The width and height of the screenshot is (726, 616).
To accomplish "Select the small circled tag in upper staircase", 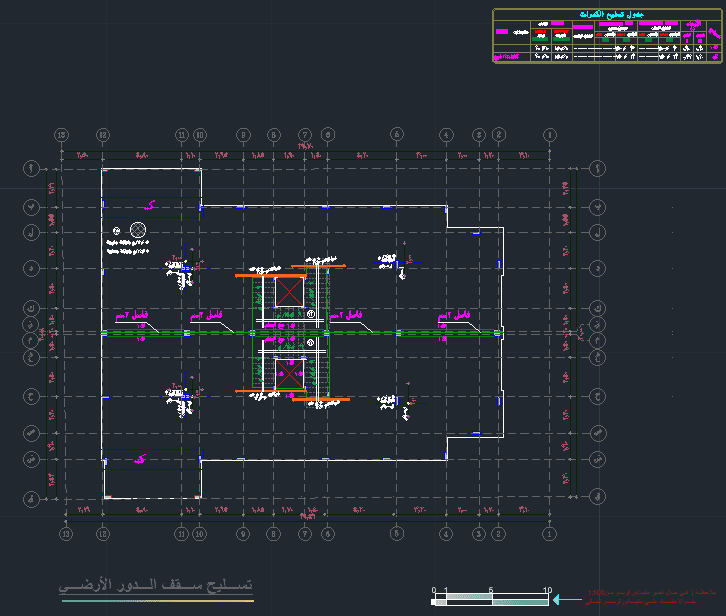I will [311, 314].
